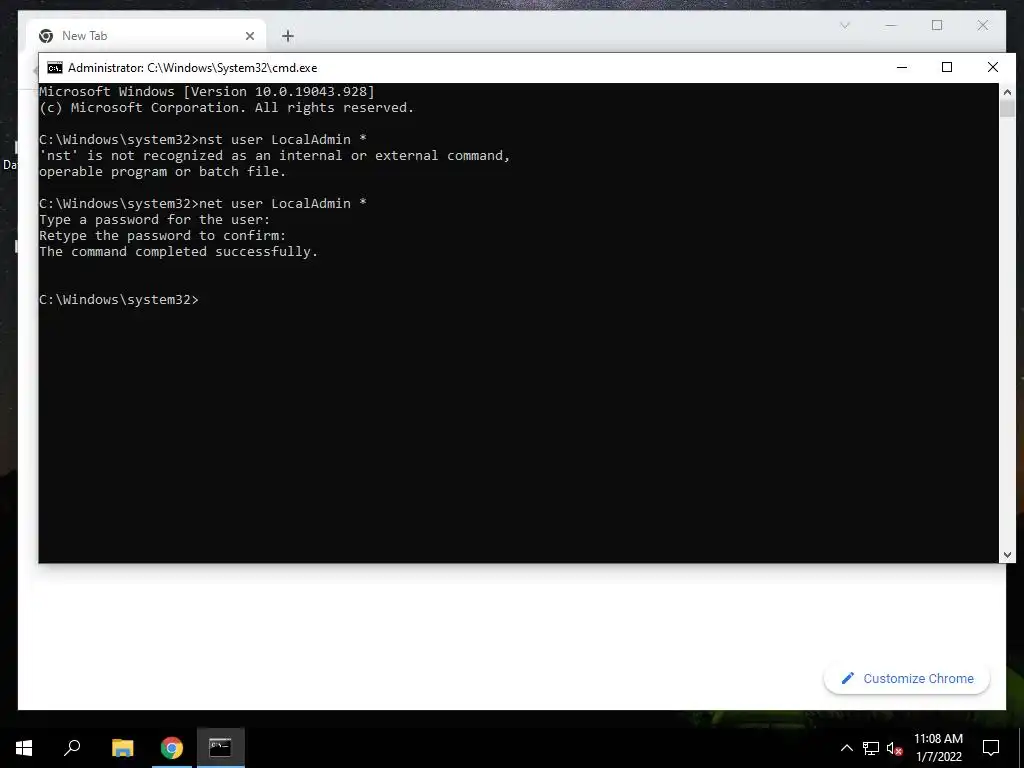Click 'operable program or batch file.' line

[163, 171]
